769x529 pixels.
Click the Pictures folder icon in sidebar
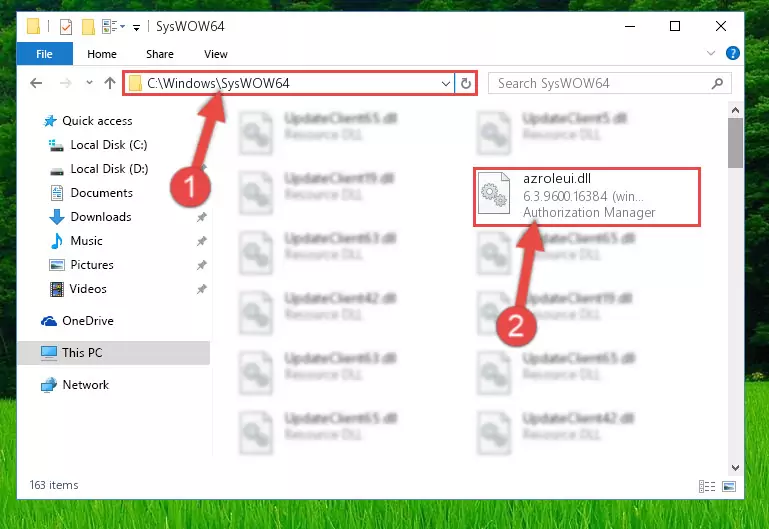pyautogui.click(x=57, y=265)
